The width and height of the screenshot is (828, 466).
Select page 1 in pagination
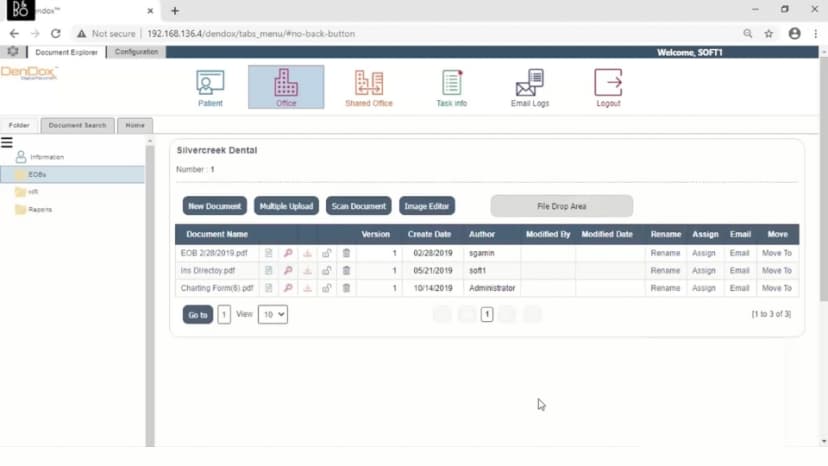[x=487, y=314]
